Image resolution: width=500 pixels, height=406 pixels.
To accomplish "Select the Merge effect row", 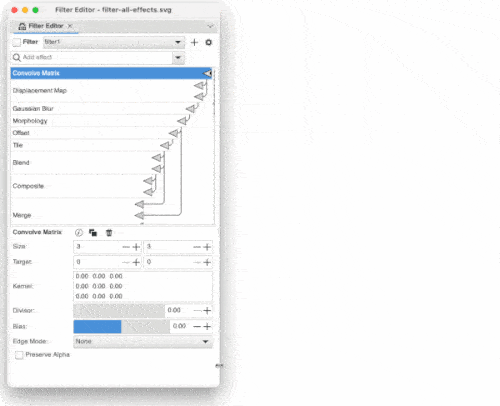I will [73, 215].
